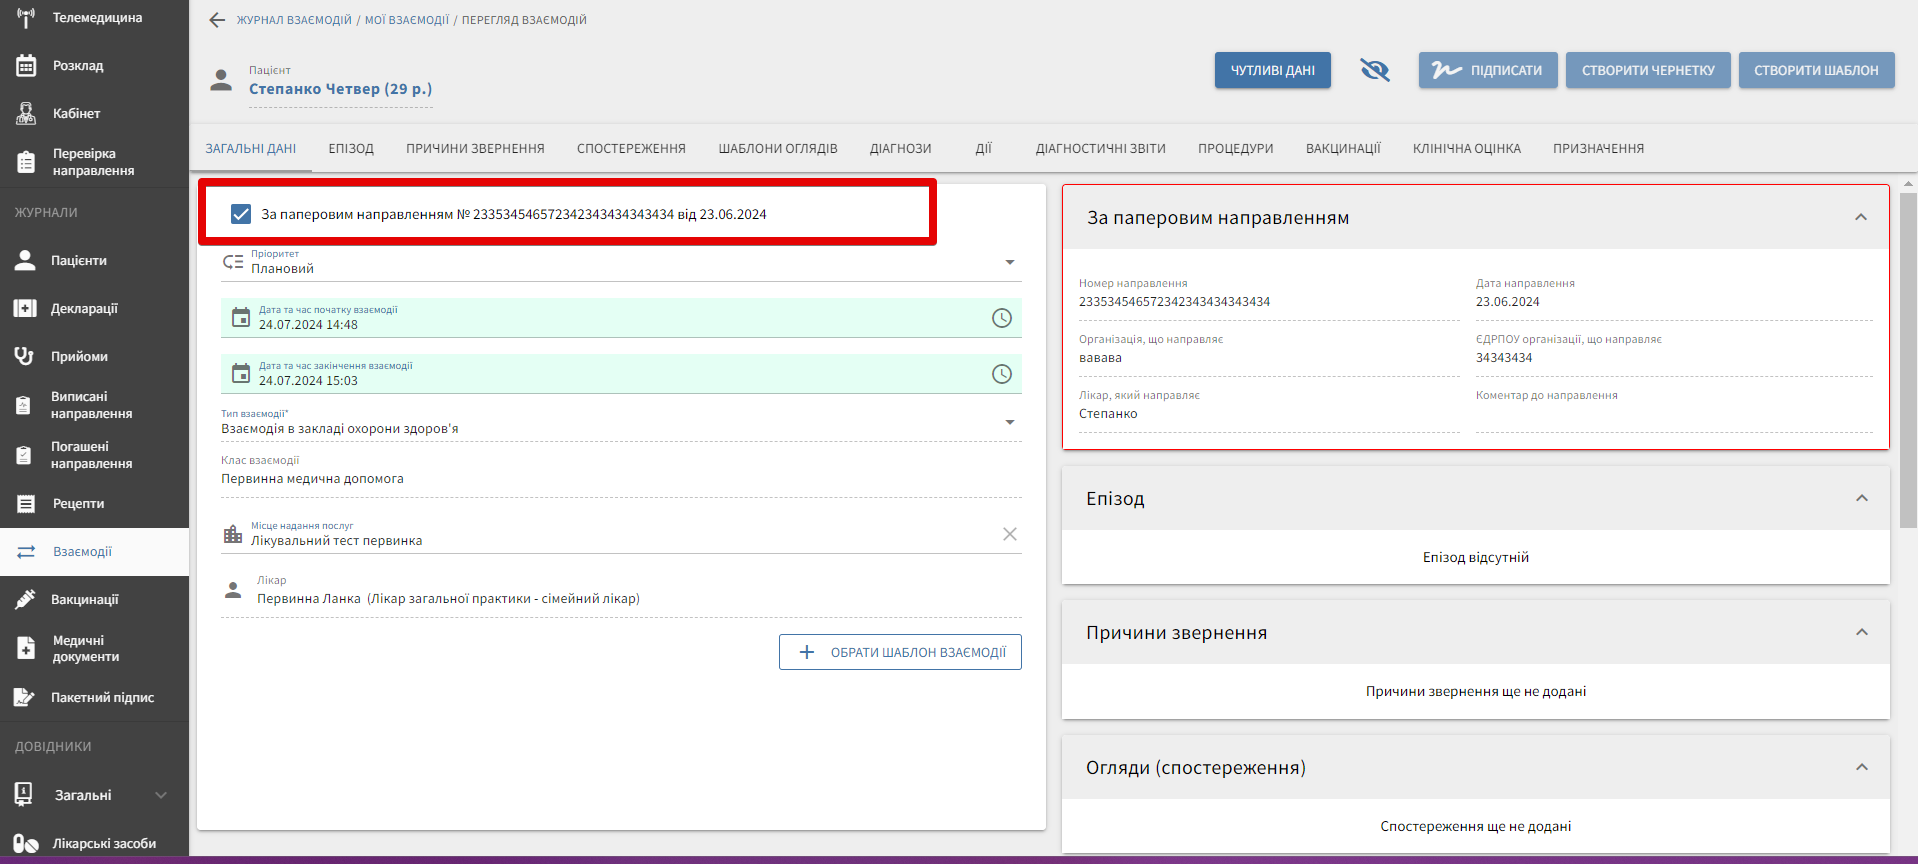The height and width of the screenshot is (864, 1918).
Task: Click the Підписати button
Action: tap(1487, 70)
